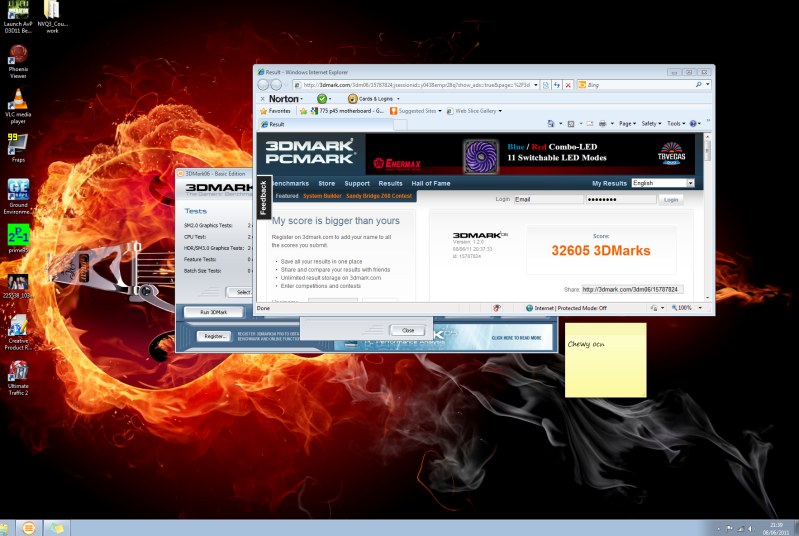Click the Compatibility View icon in address bar
The width and height of the screenshot is (799, 536).
pyautogui.click(x=546, y=85)
